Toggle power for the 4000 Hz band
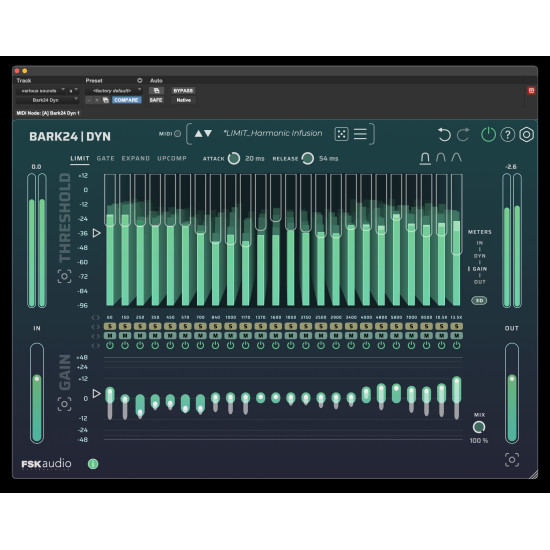 click(x=366, y=346)
